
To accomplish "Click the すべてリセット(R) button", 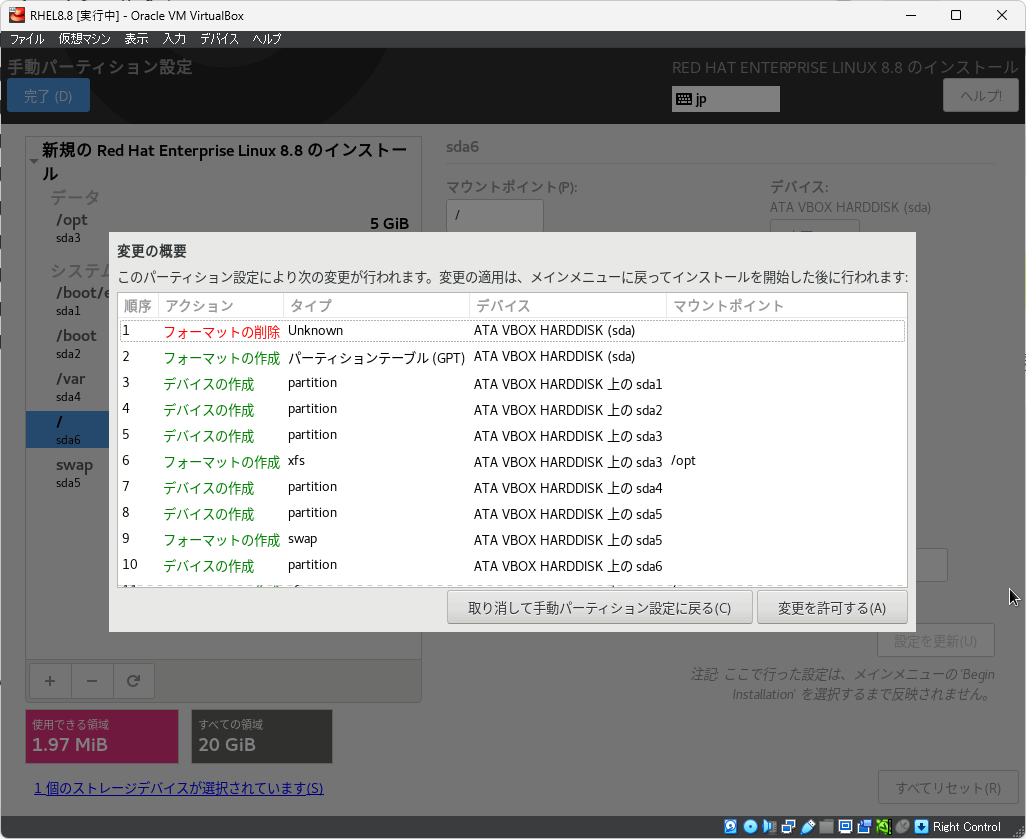I will click(x=948, y=788).
